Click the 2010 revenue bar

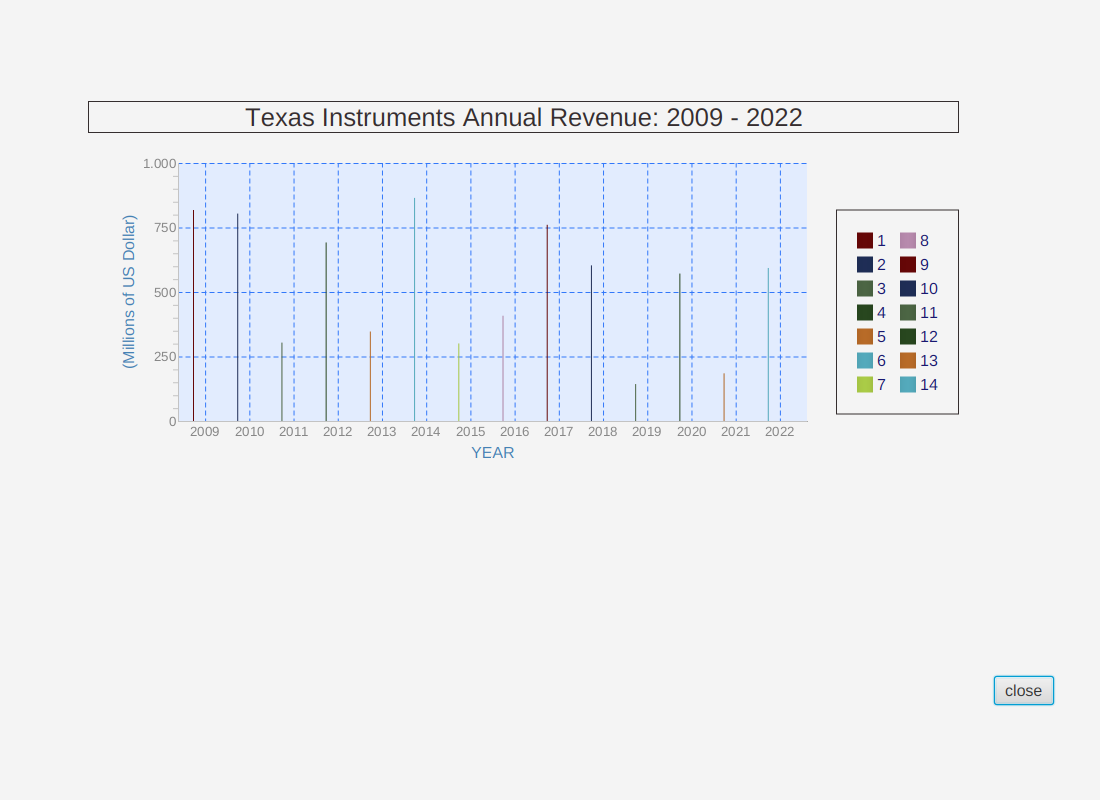click(238, 317)
